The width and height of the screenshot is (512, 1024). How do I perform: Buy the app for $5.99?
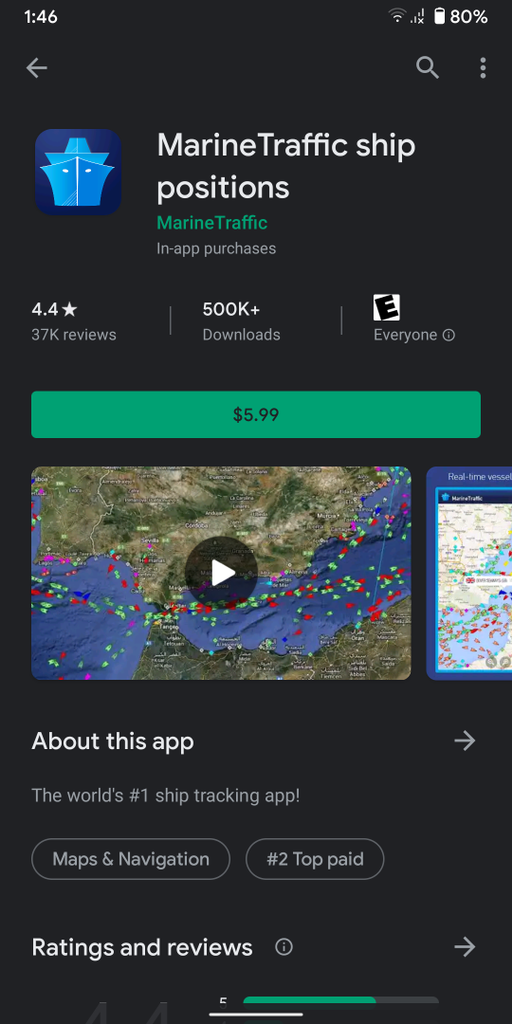click(x=256, y=415)
